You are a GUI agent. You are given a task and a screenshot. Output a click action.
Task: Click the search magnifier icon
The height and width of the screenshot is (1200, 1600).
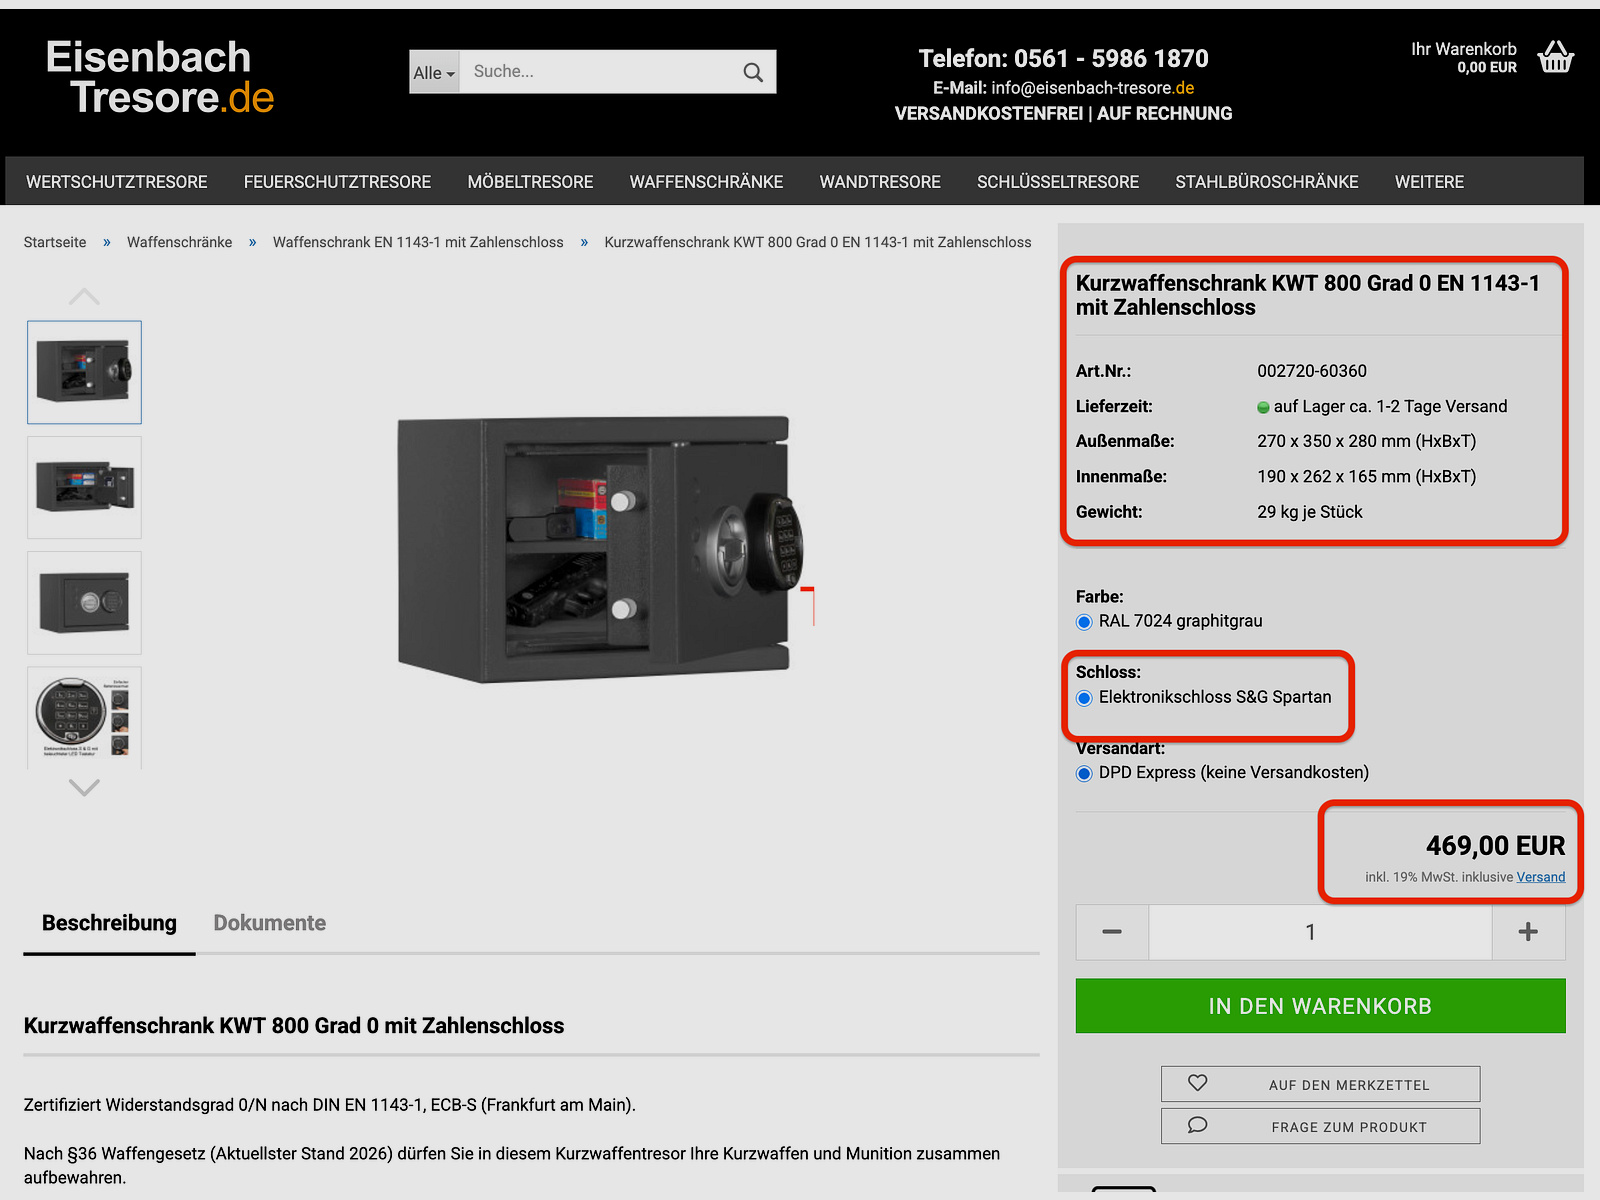click(751, 71)
